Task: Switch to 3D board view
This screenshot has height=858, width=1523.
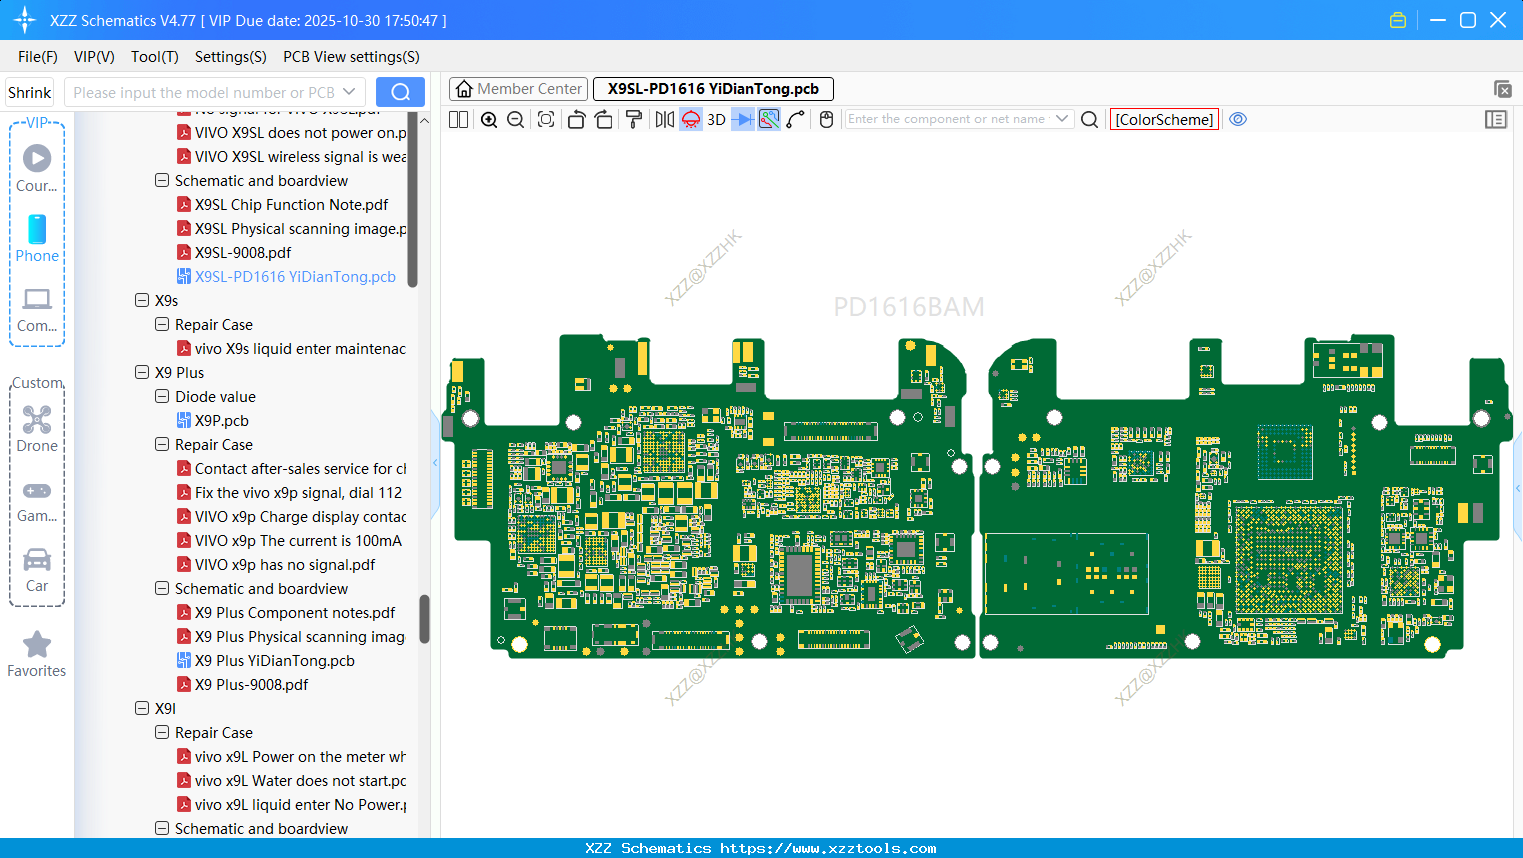Action: tap(716, 120)
